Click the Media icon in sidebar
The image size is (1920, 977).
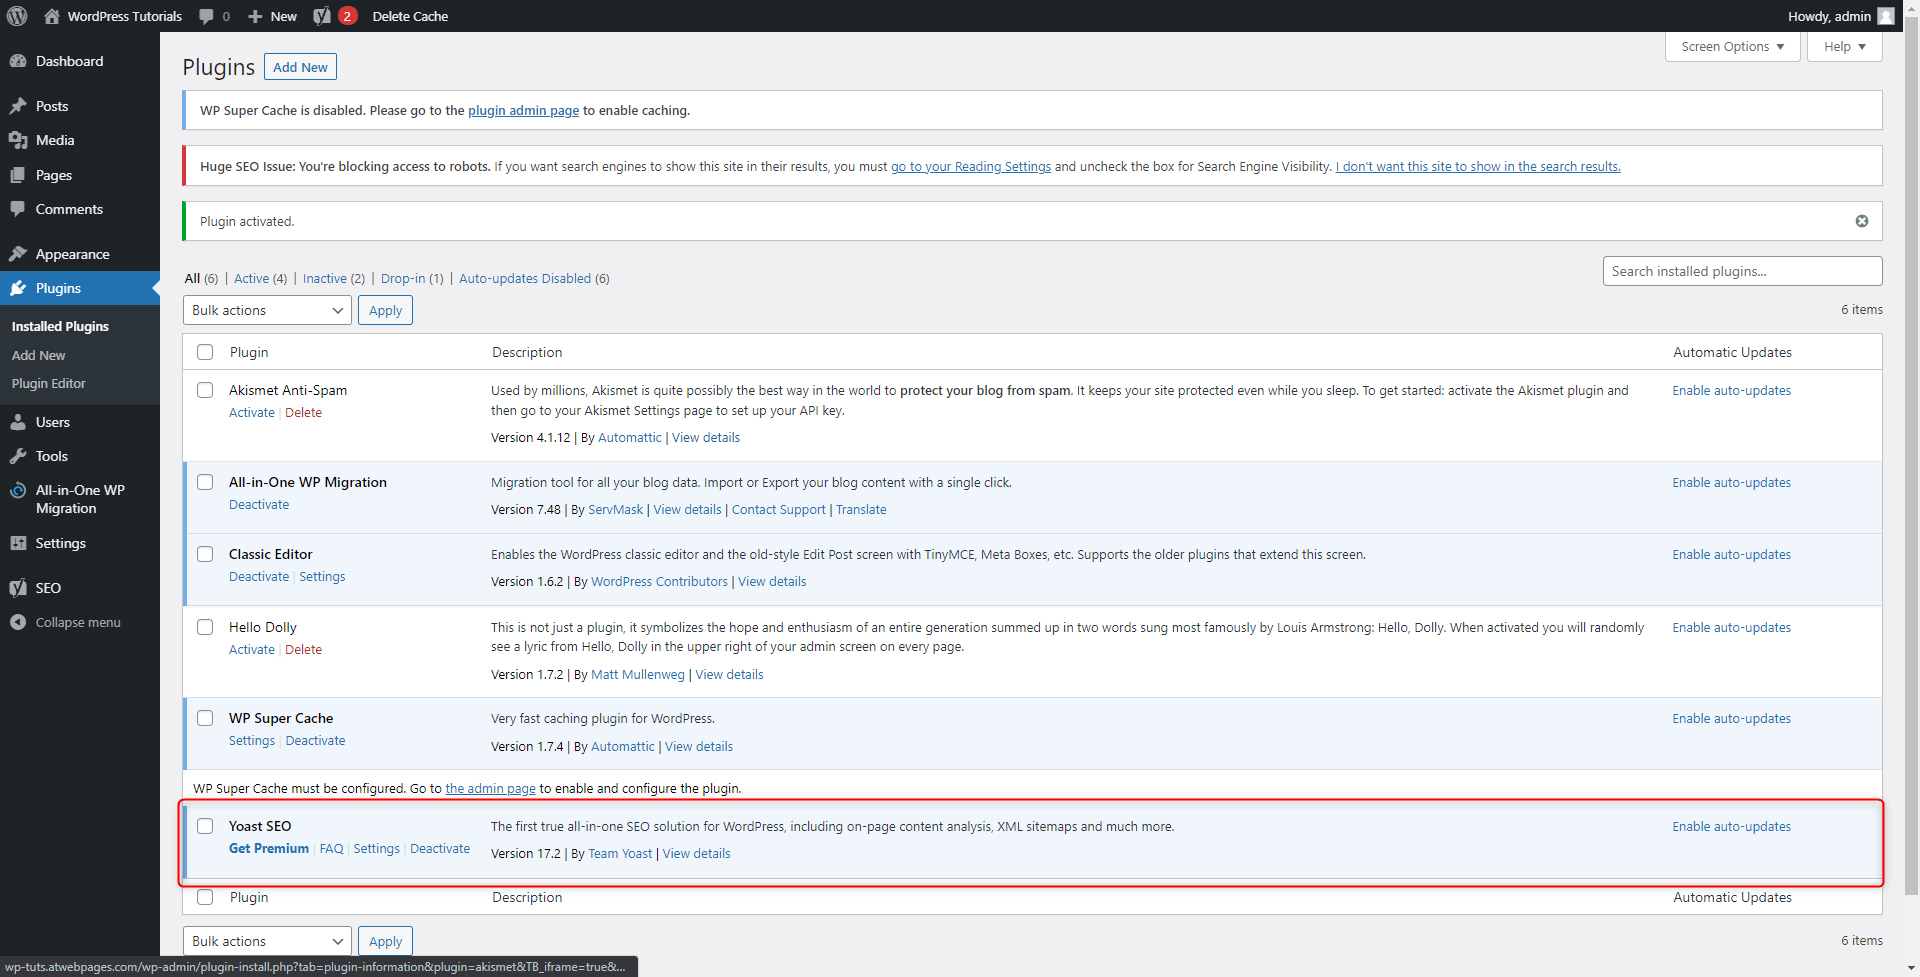[18, 140]
